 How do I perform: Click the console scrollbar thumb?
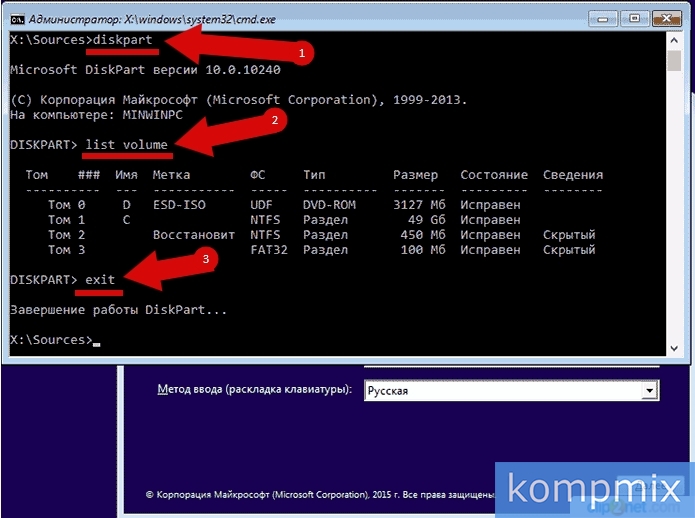point(674,61)
